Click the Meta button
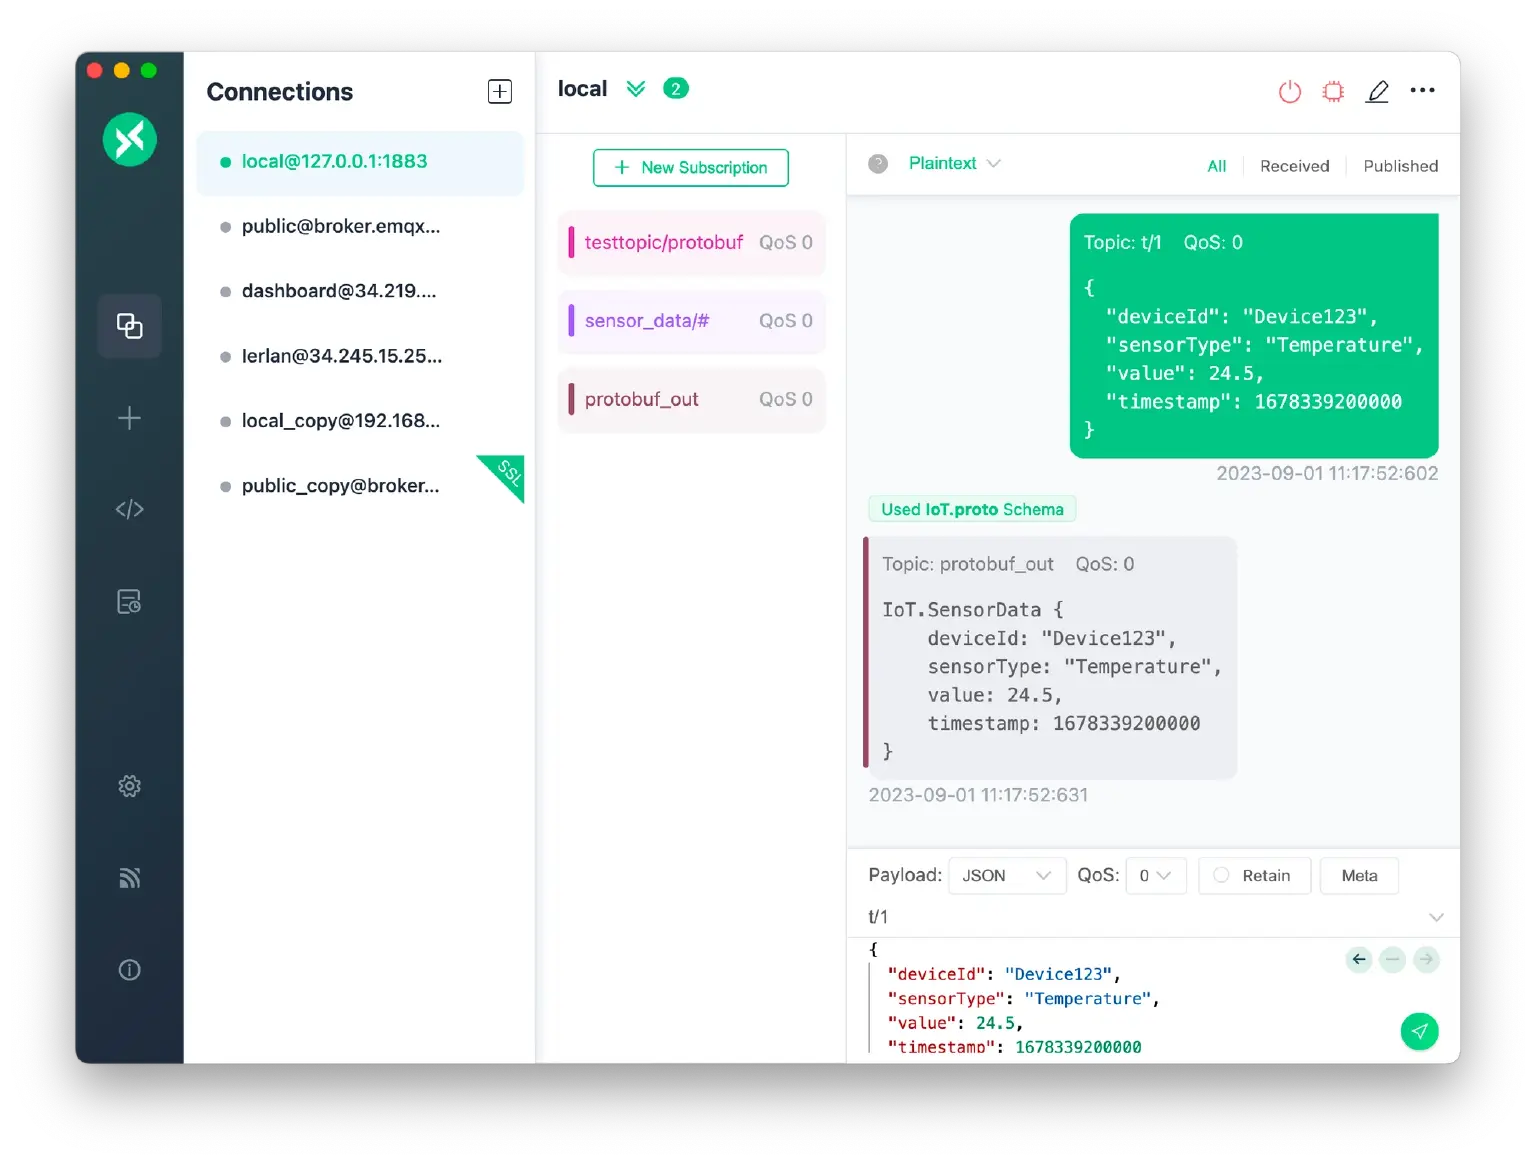The image size is (1536, 1164). 1358,875
